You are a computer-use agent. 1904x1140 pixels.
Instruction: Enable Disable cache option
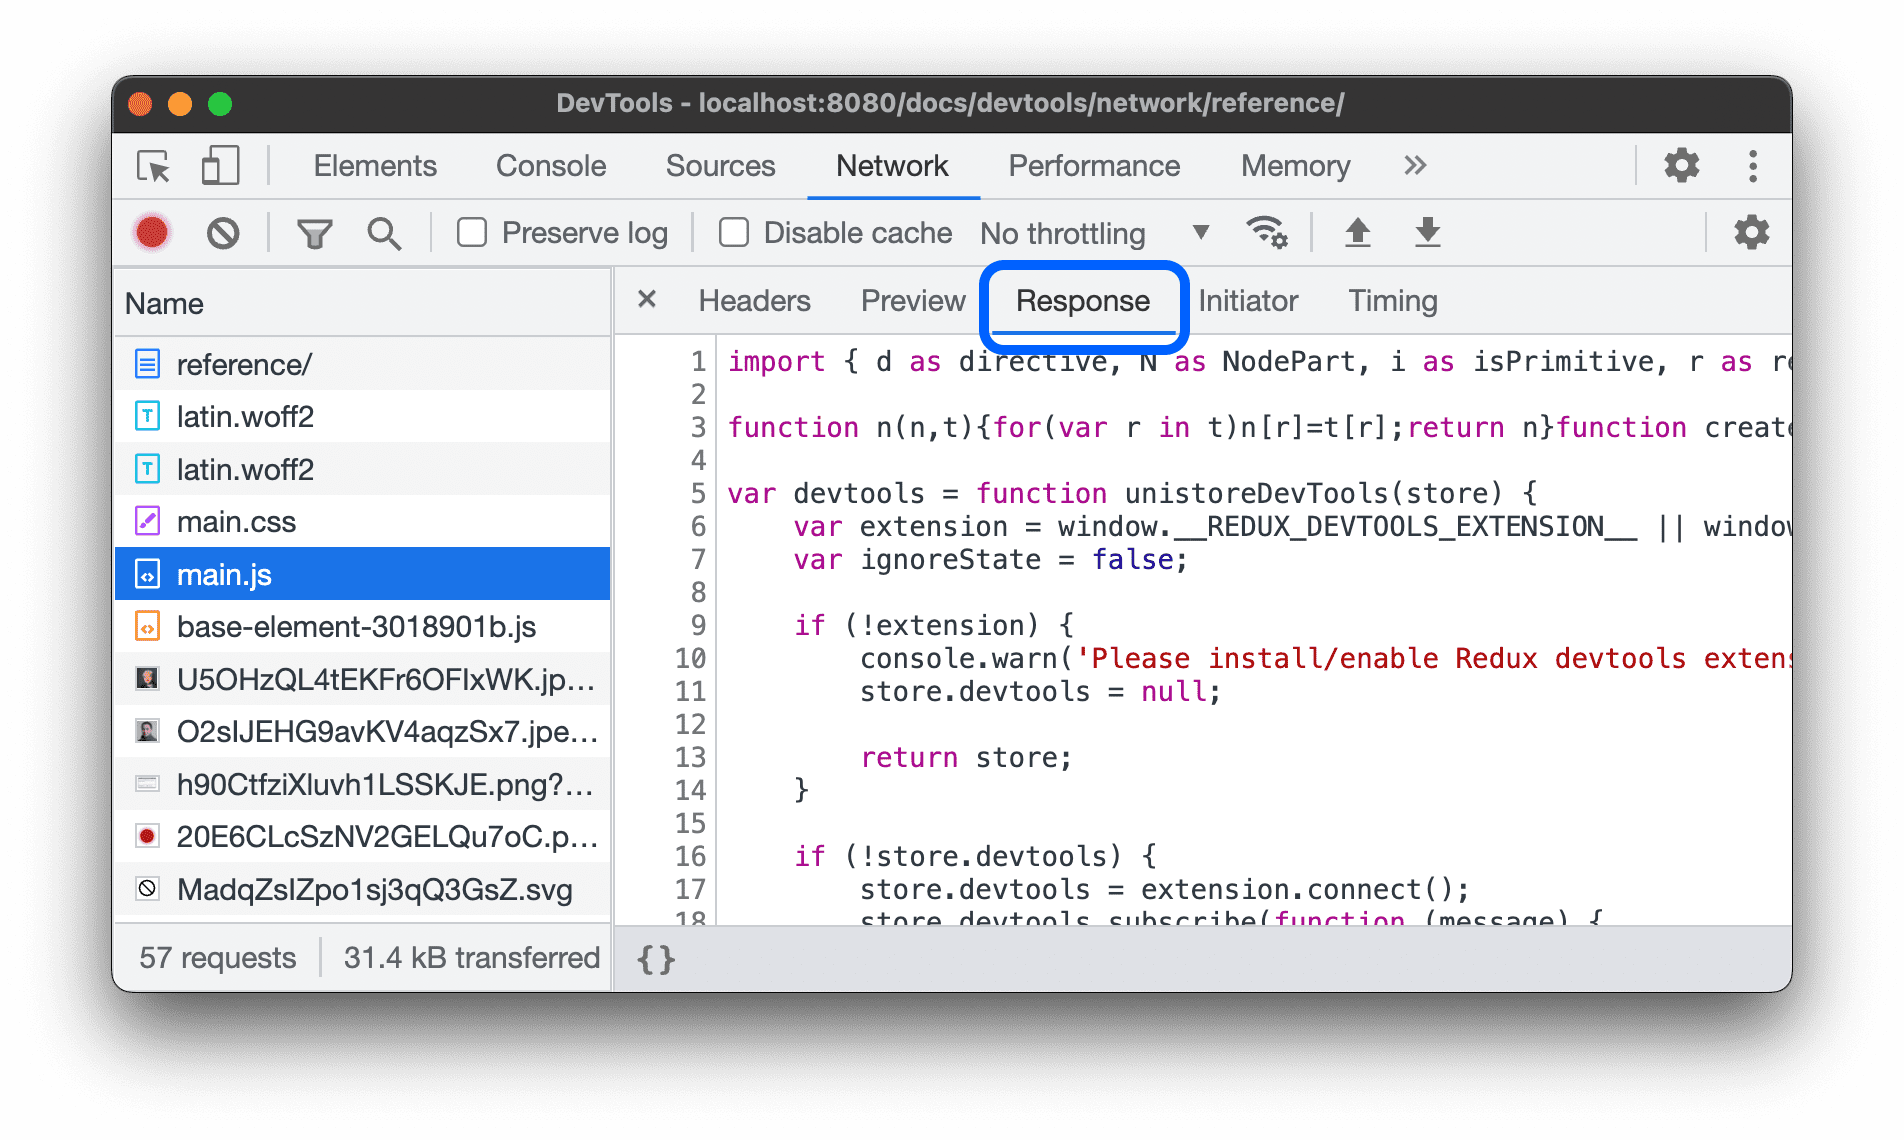pos(733,232)
